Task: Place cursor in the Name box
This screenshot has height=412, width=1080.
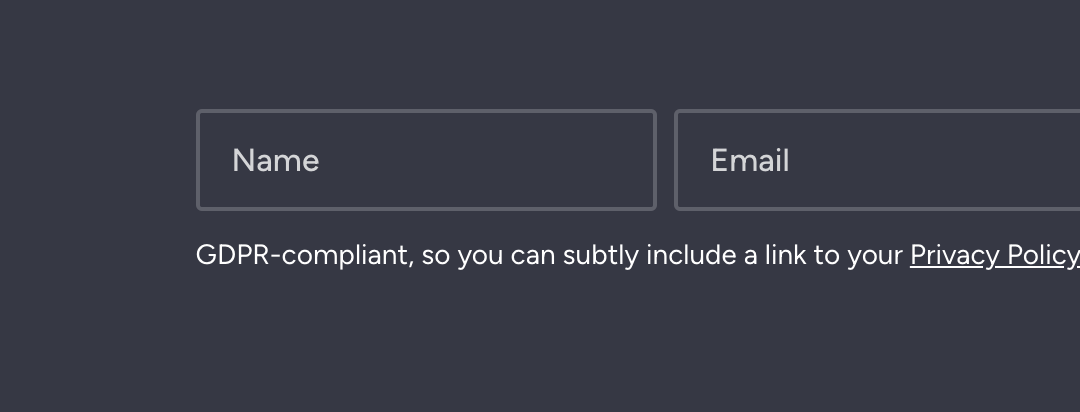Action: (x=426, y=160)
